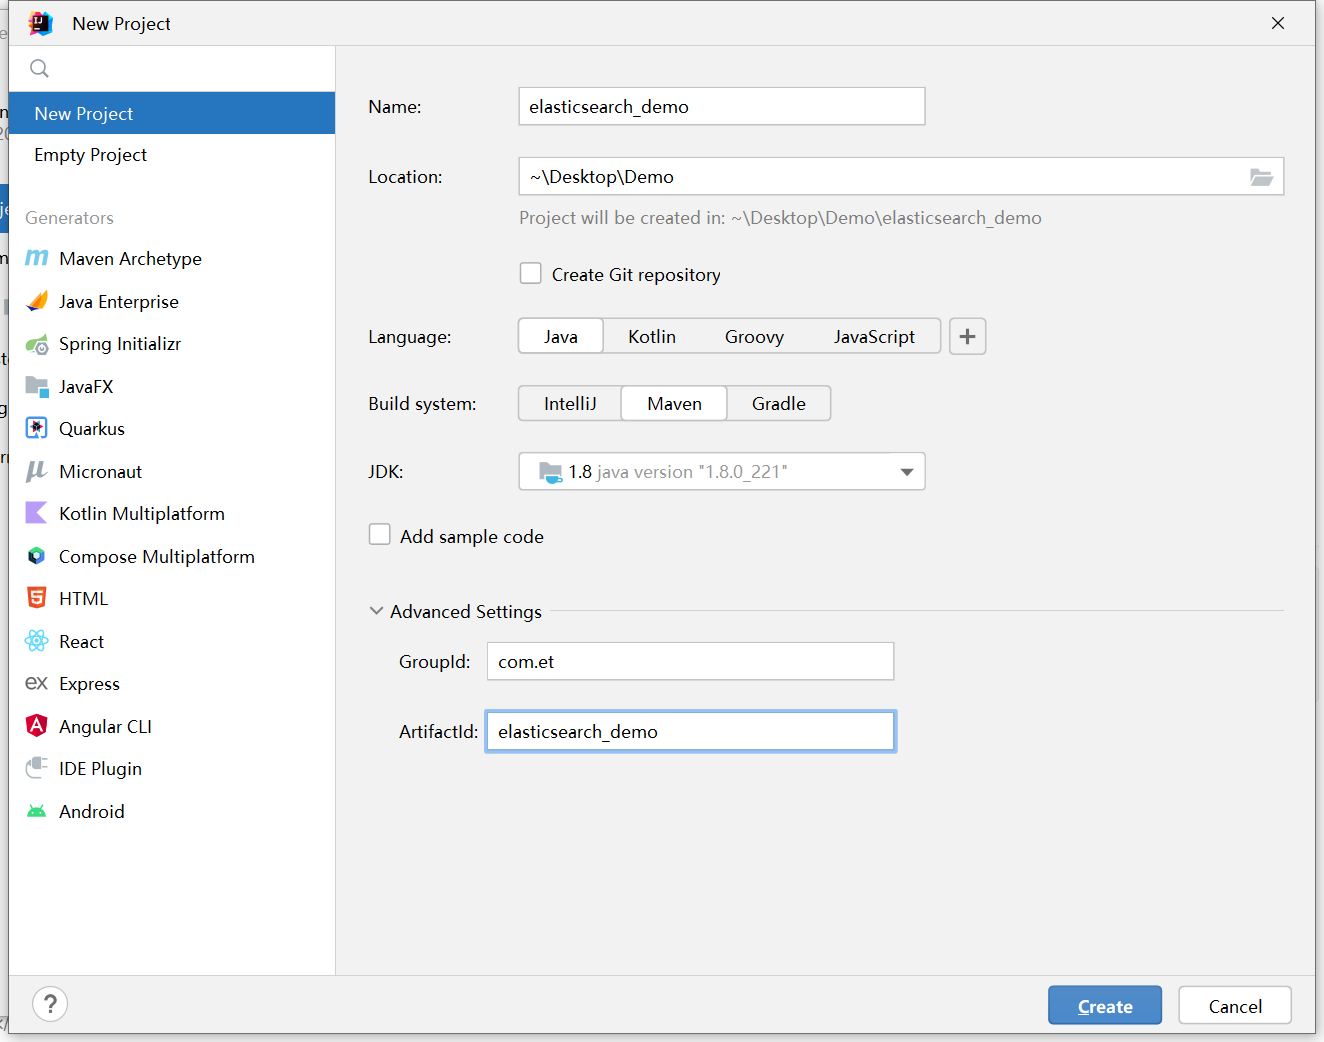Add more languages with plus button
The width and height of the screenshot is (1324, 1042).
pos(967,337)
